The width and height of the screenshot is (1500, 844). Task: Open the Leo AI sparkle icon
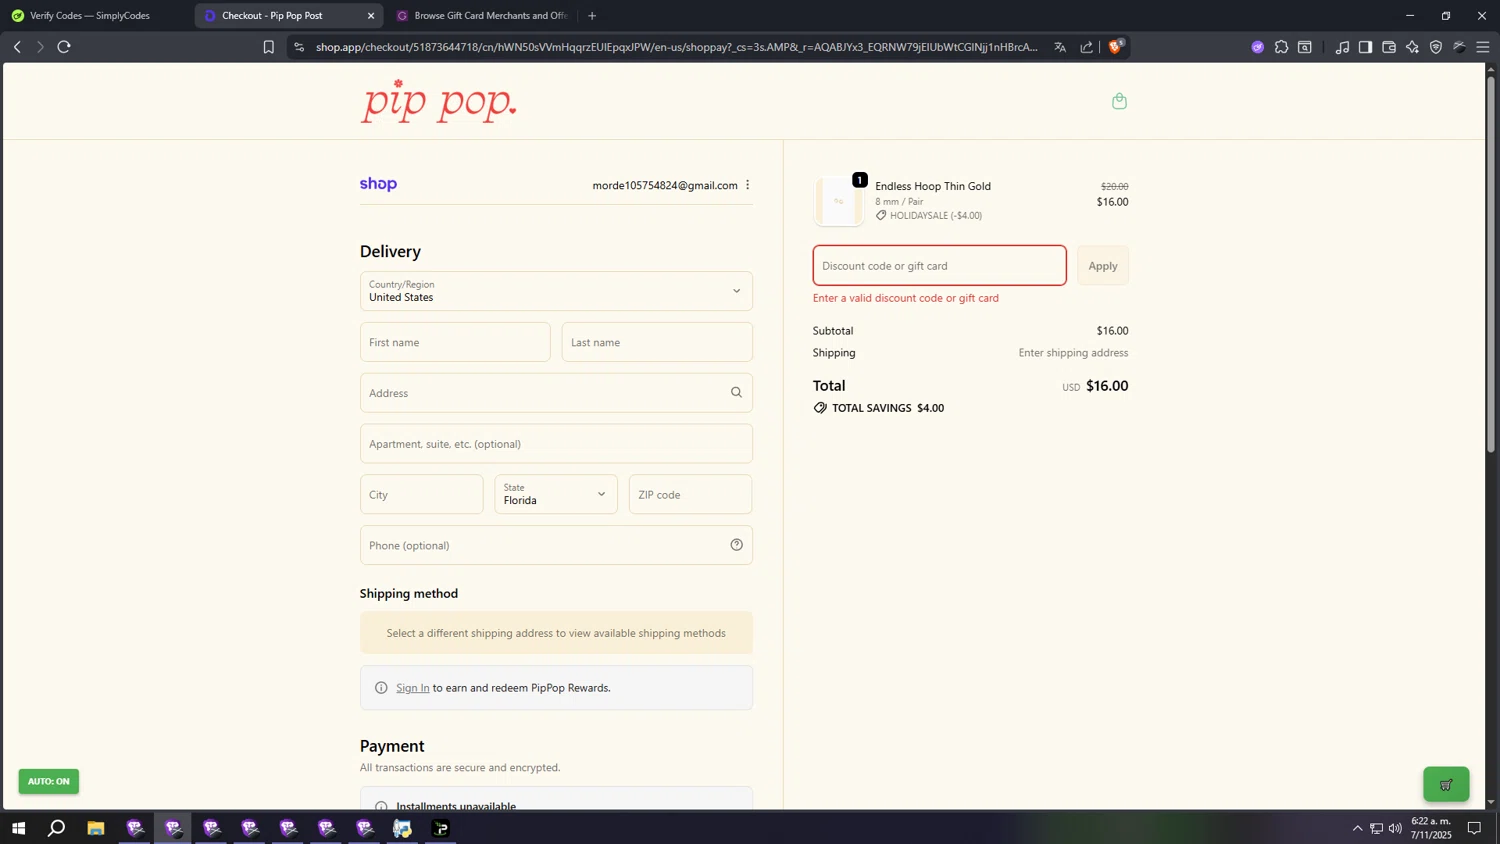[1412, 47]
